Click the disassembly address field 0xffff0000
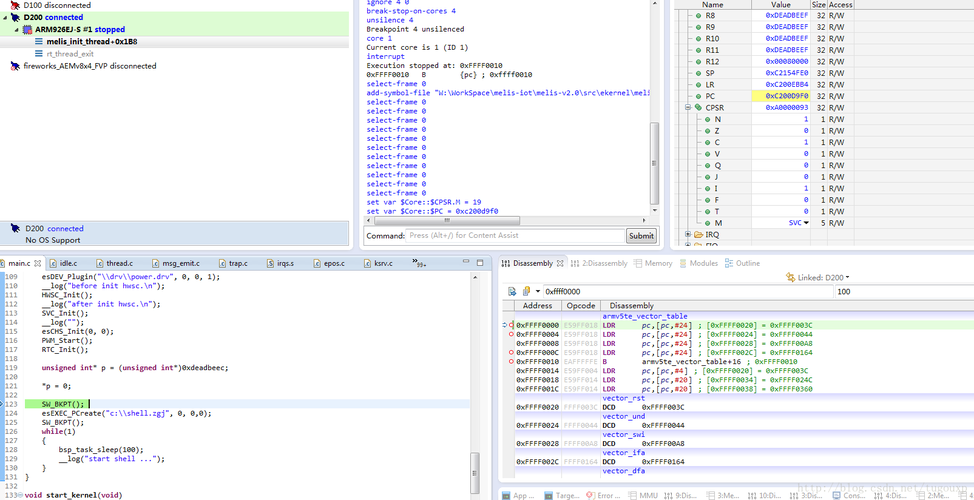The image size is (974, 500). [687, 291]
